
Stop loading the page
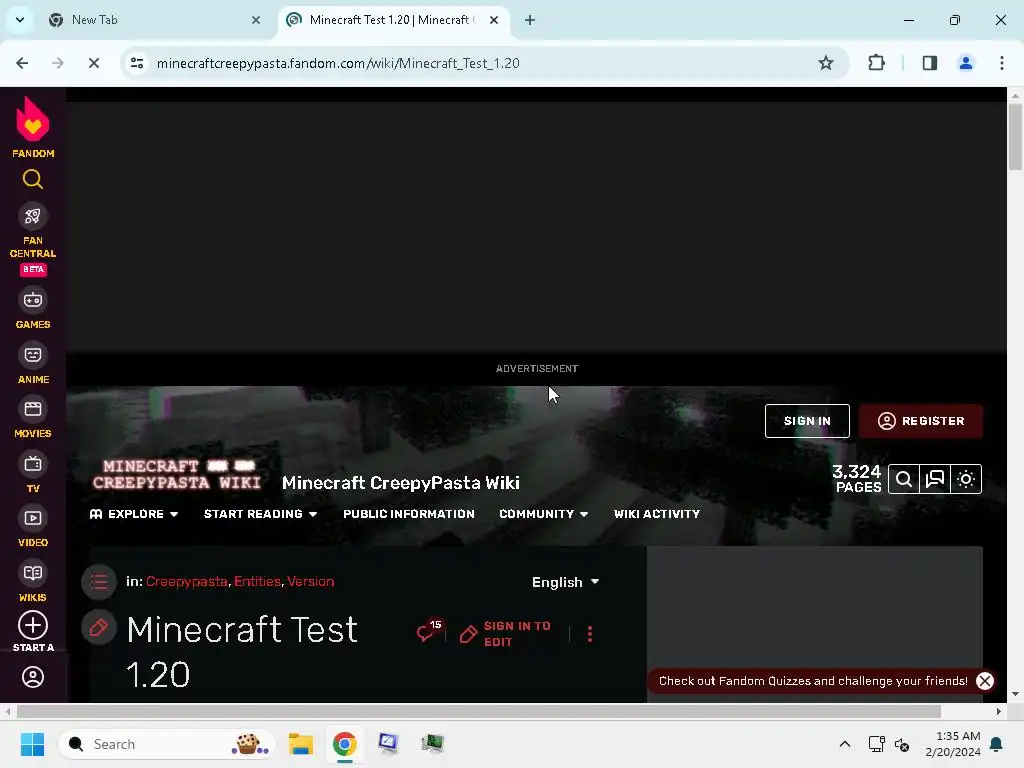point(93,63)
